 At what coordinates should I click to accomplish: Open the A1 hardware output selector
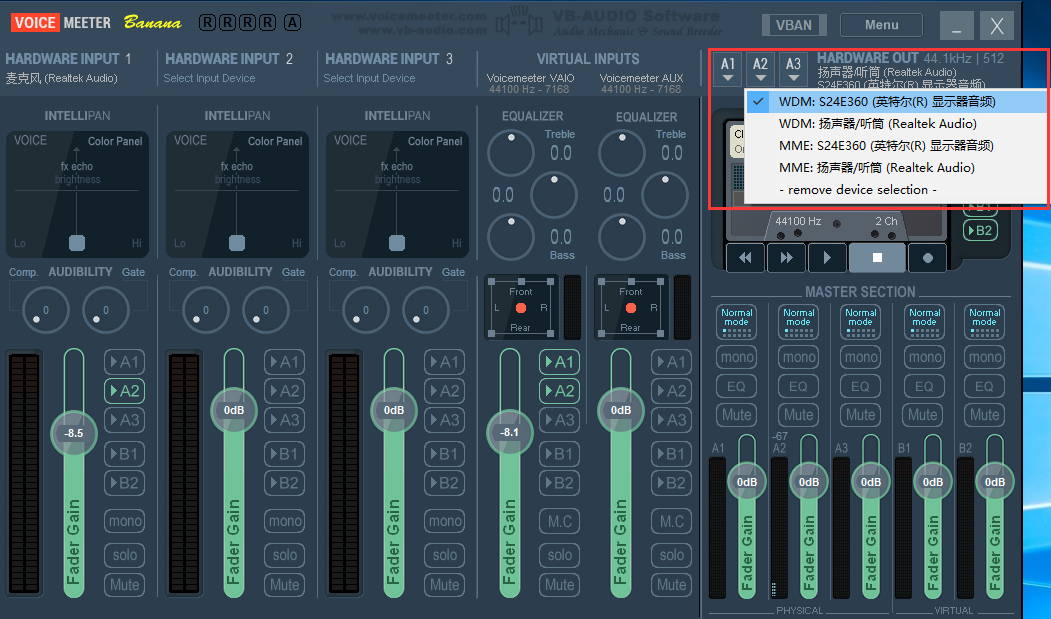(728, 69)
